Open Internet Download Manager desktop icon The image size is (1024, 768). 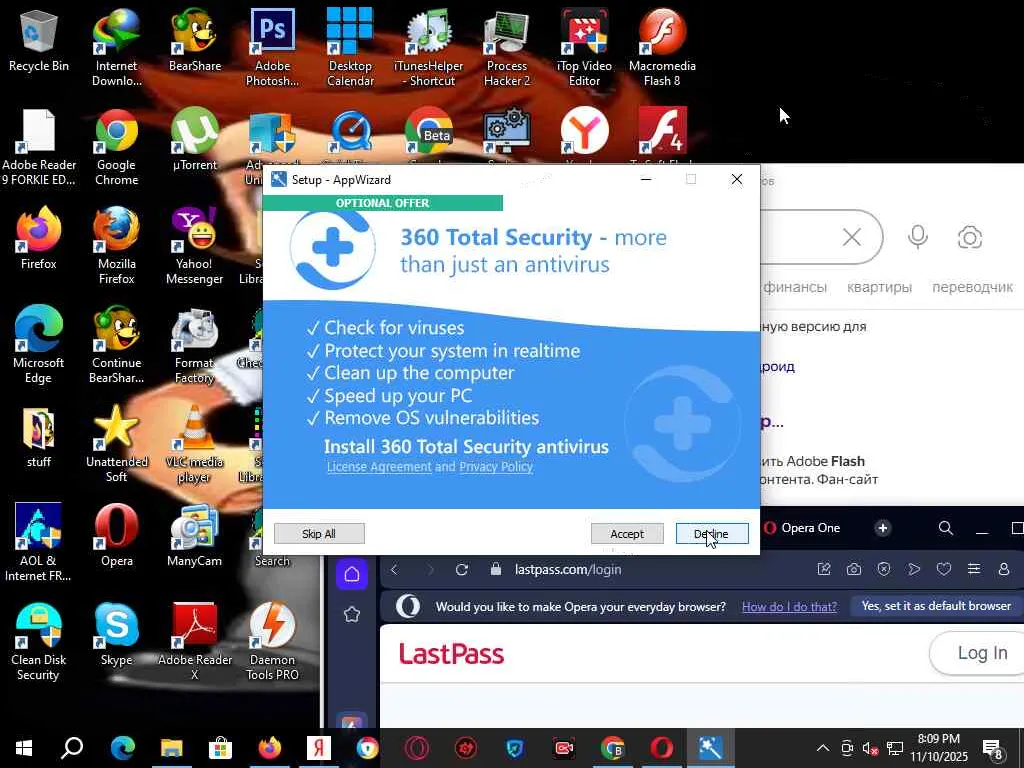tap(116, 47)
